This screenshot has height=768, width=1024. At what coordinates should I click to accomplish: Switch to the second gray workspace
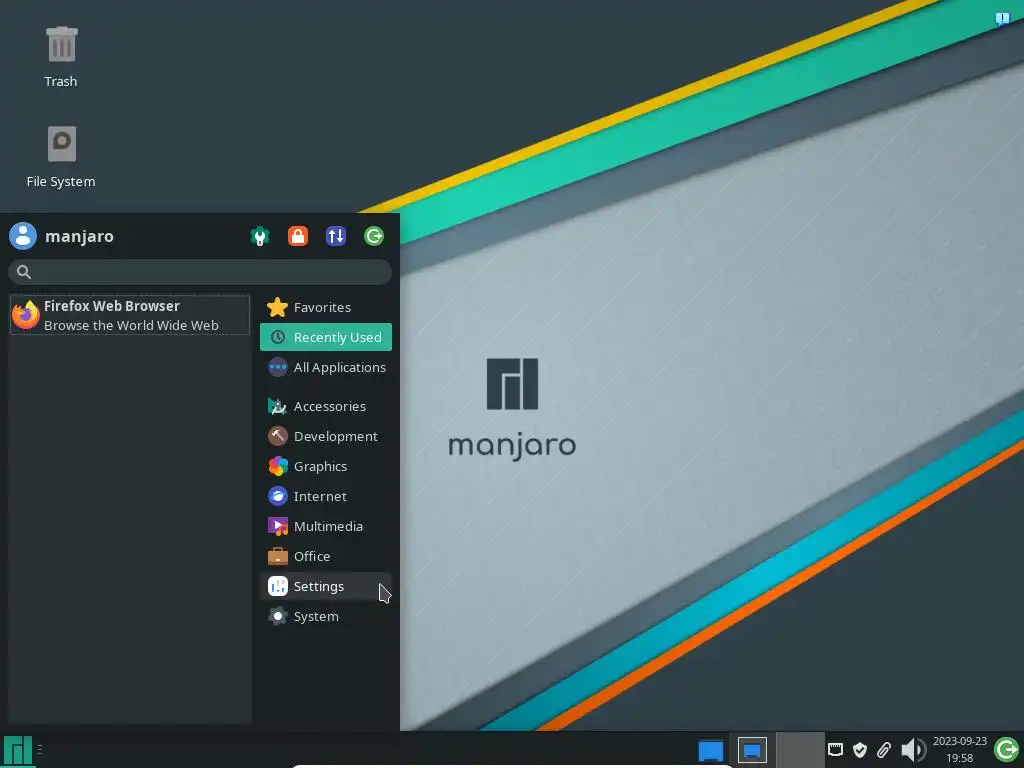pyautogui.click(x=800, y=750)
